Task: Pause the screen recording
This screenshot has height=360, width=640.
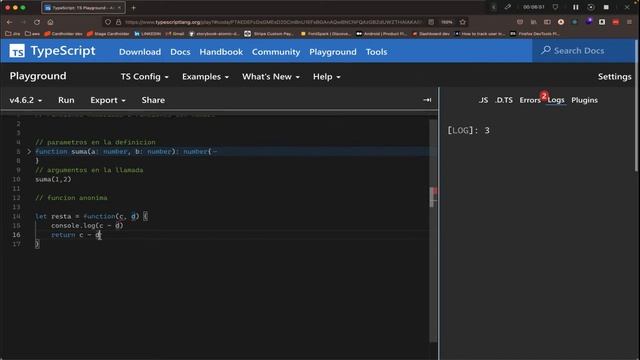Action: pos(576,7)
